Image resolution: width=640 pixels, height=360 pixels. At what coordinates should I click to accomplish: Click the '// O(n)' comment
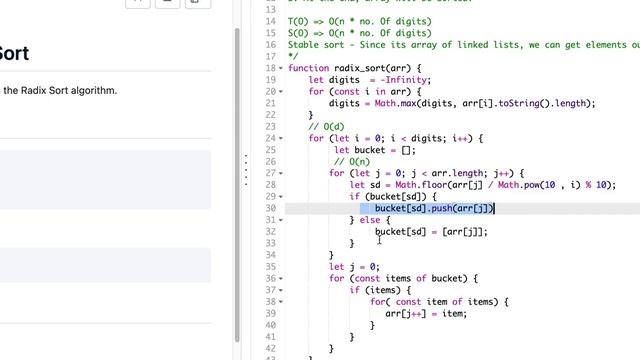click(352, 162)
